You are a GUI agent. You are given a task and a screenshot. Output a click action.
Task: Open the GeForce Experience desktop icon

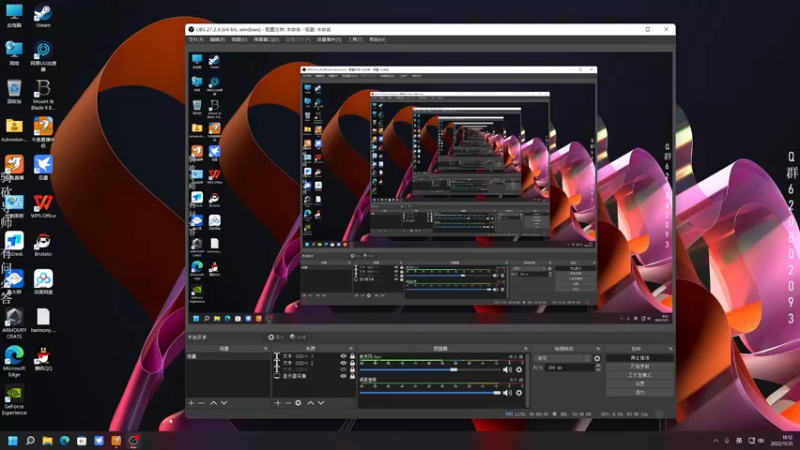click(14, 400)
